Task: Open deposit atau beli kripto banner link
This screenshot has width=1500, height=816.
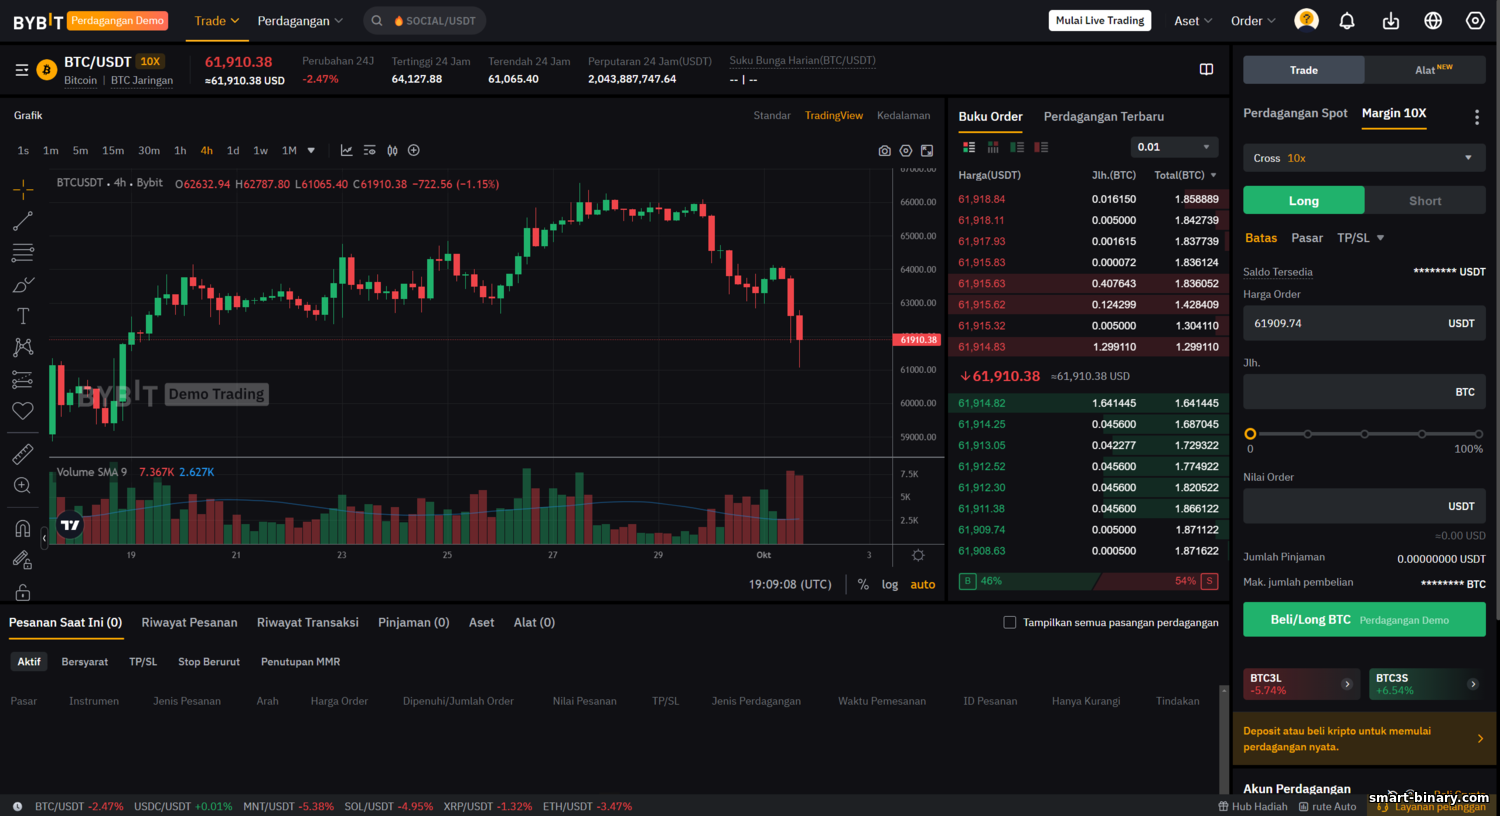Action: [x=1364, y=739]
